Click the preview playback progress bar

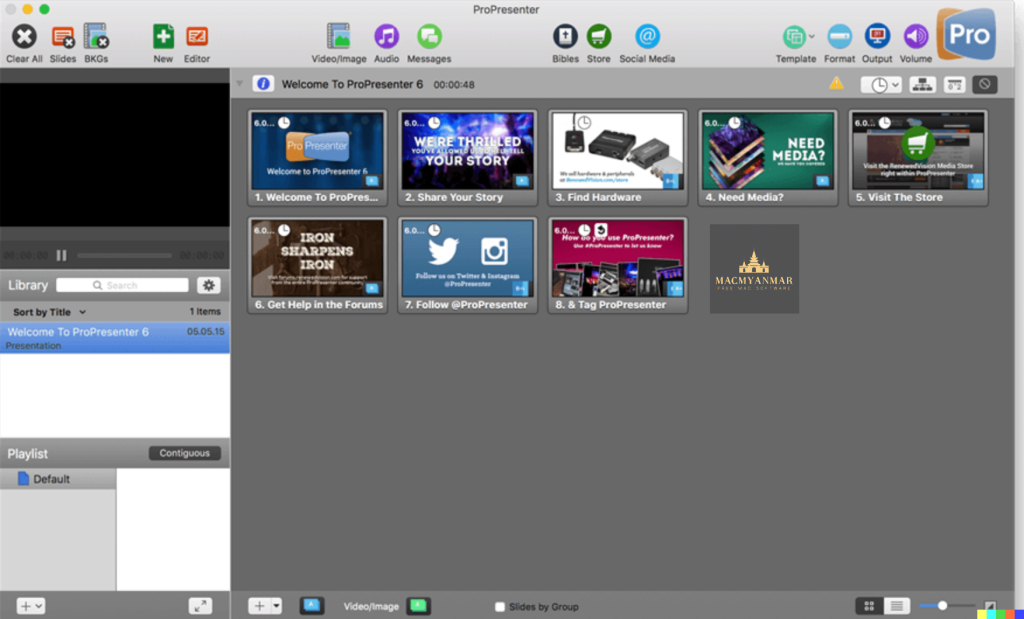coord(124,255)
